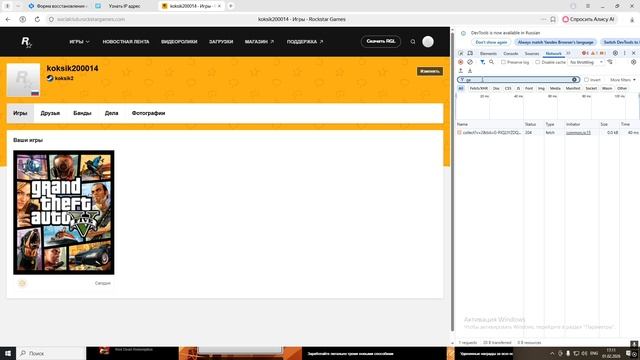Open DevTools three-dot customize menu

point(624,53)
